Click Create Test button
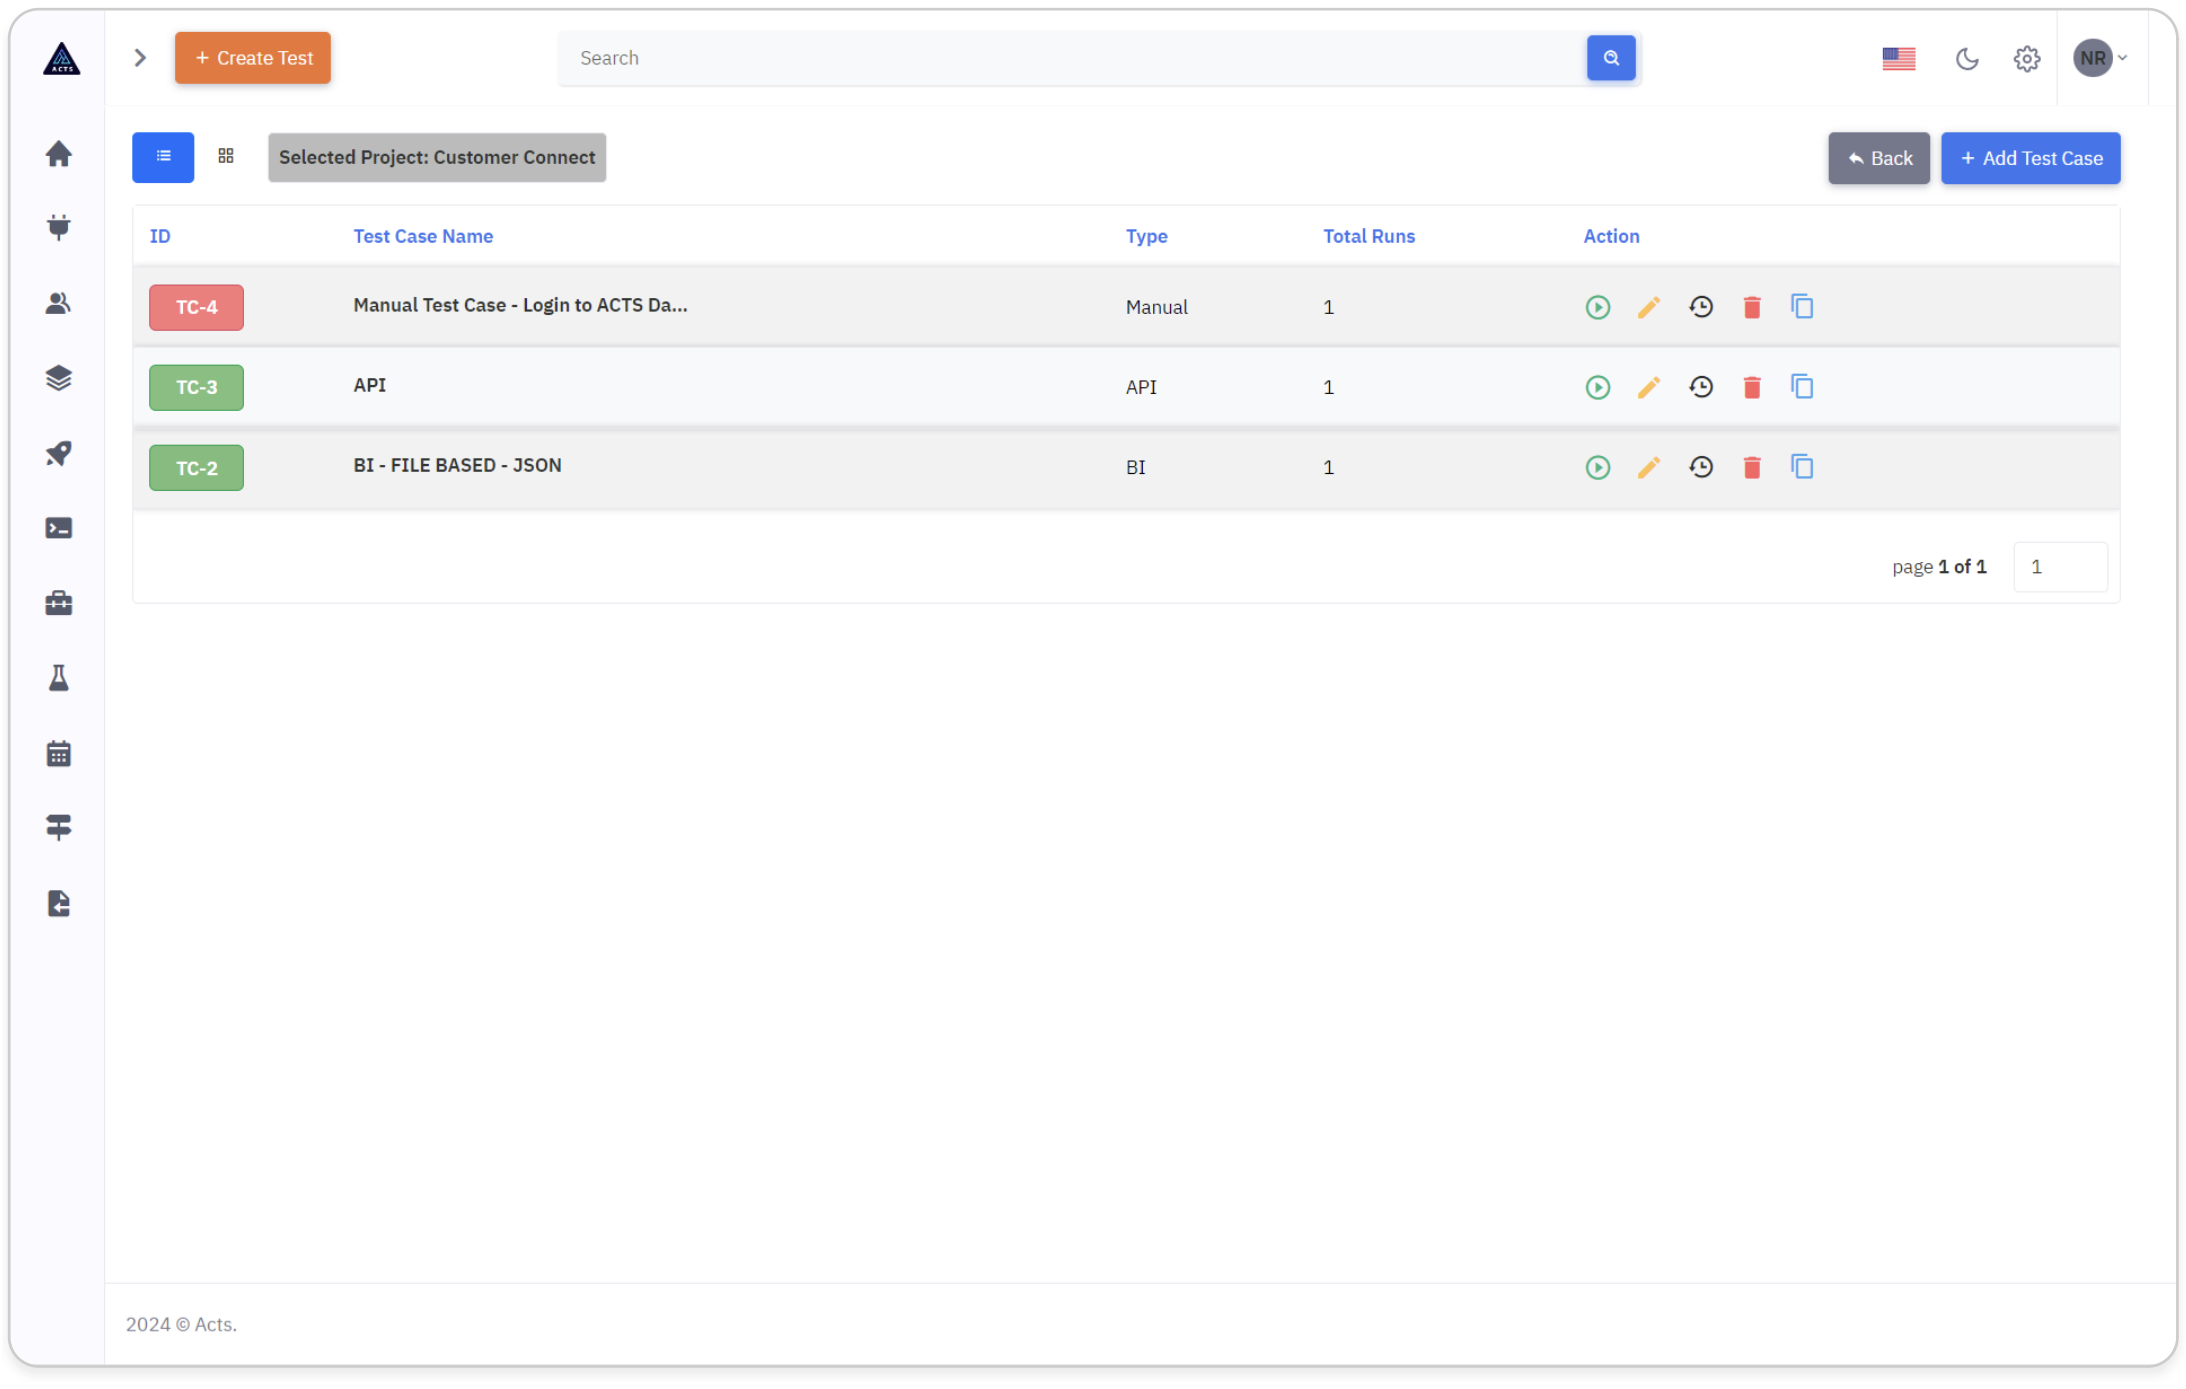 (253, 58)
